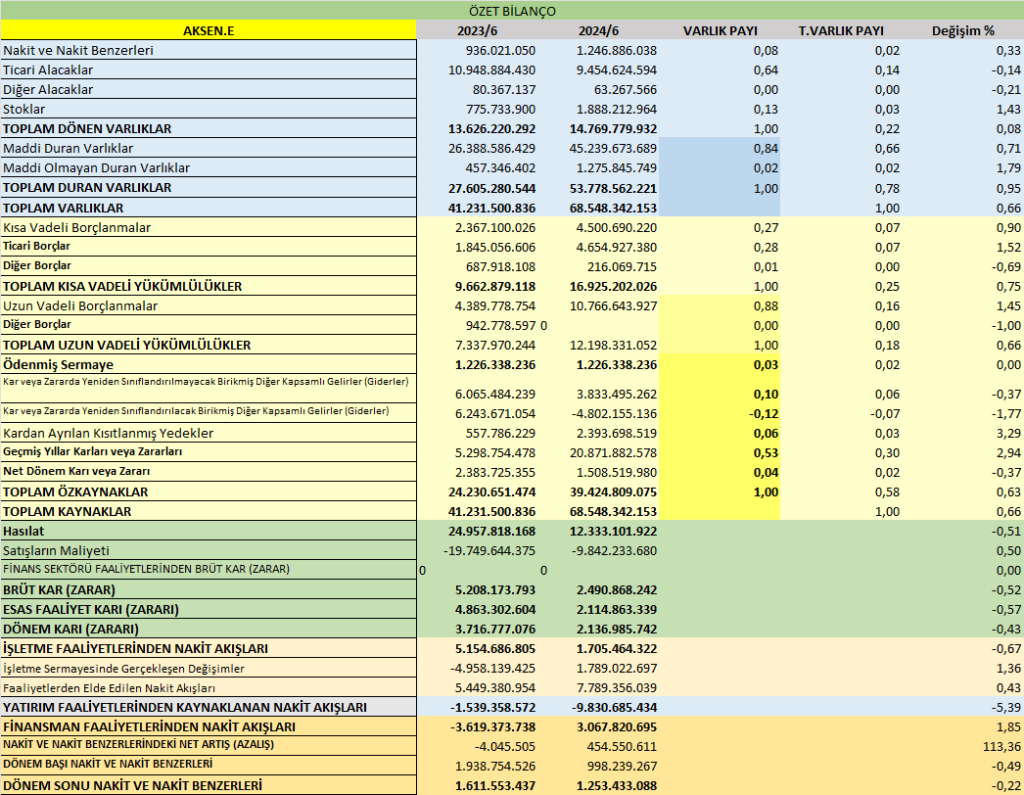Image resolution: width=1024 pixels, height=795 pixels.
Task: Click the AKSEN.E header cell
Action: pyautogui.click(x=208, y=31)
